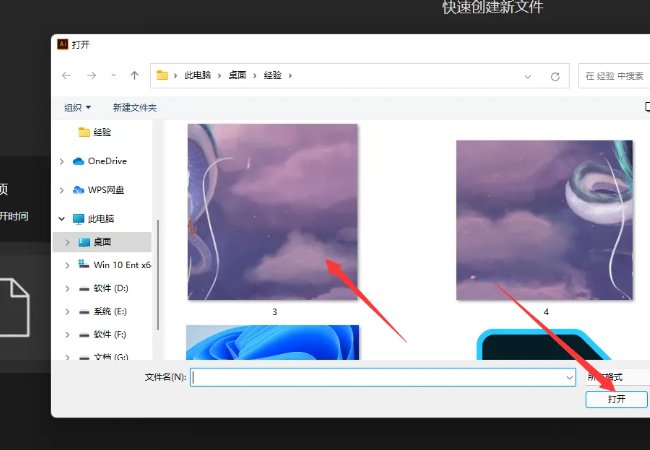Expand chevron after 经验 in path
Image resolution: width=650 pixels, height=450 pixels.
click(x=290, y=76)
